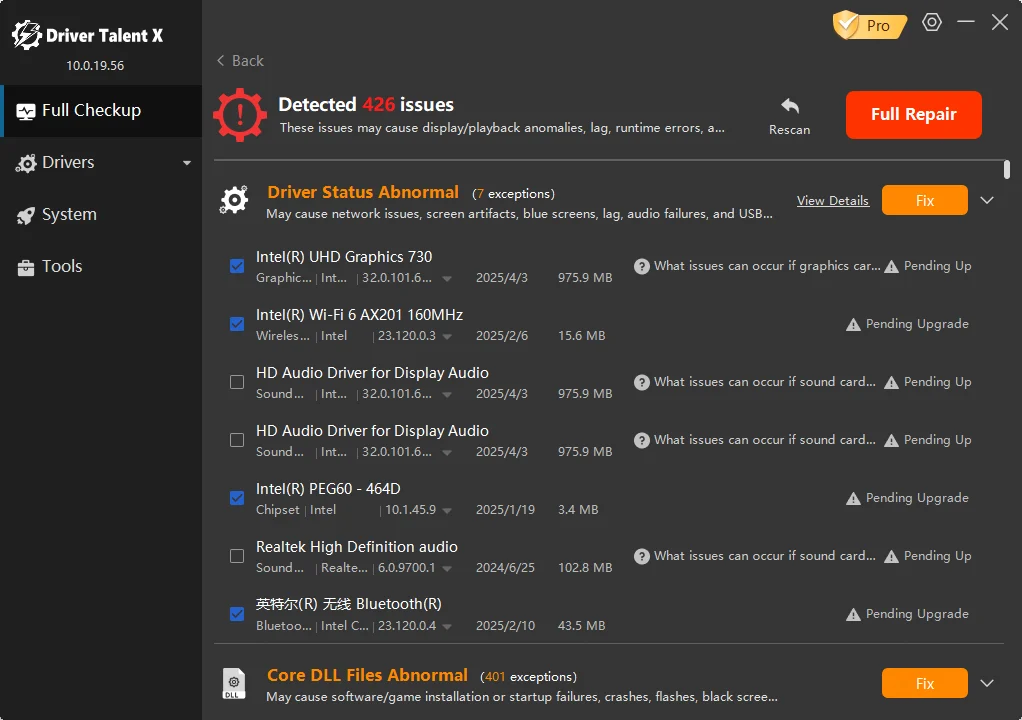Click the Rescan arrow icon

point(789,106)
